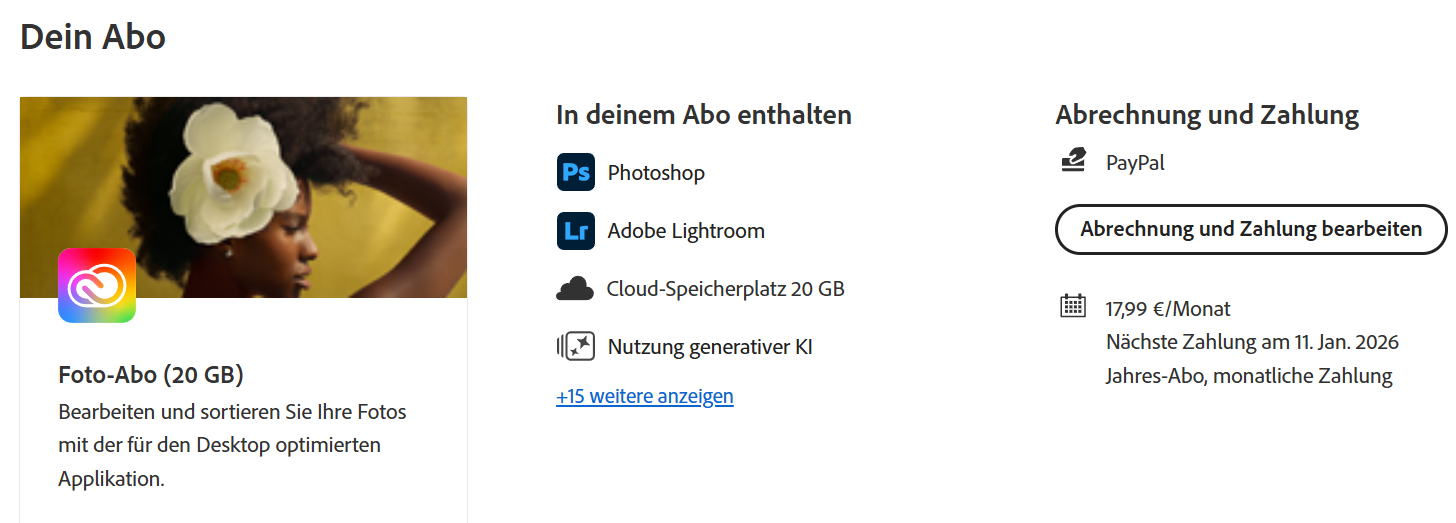Click the '17,99 €/Monat' price

1168,308
